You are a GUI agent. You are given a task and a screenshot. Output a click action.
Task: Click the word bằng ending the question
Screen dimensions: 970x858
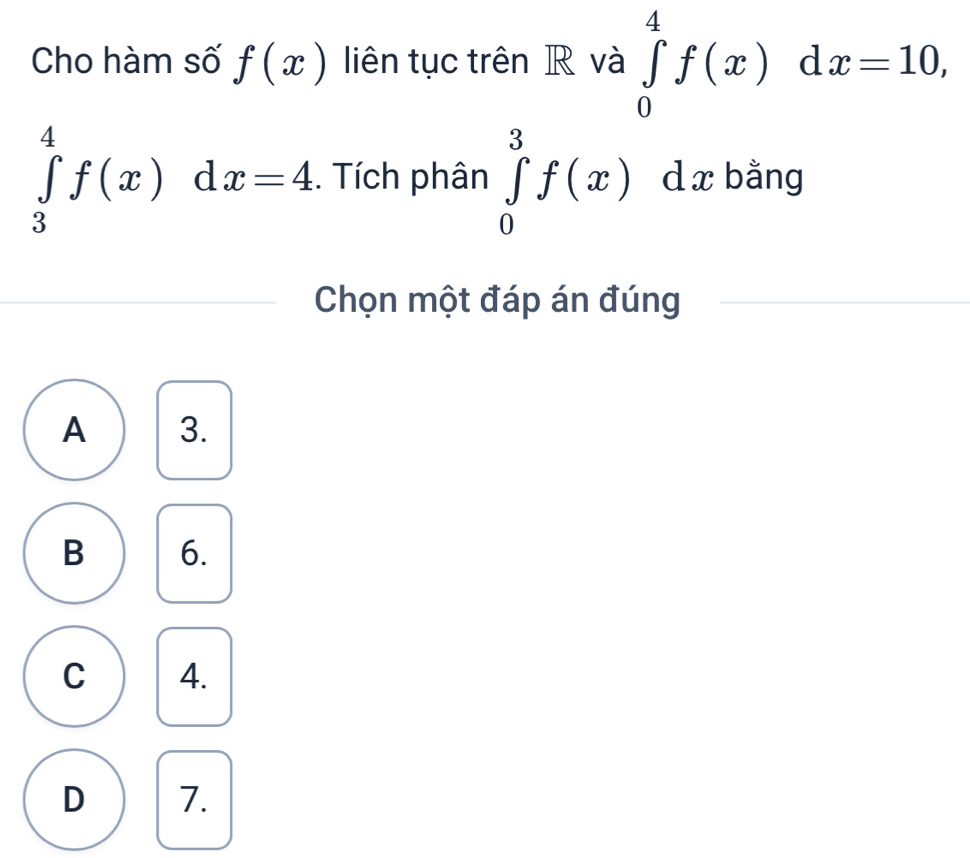(765, 178)
